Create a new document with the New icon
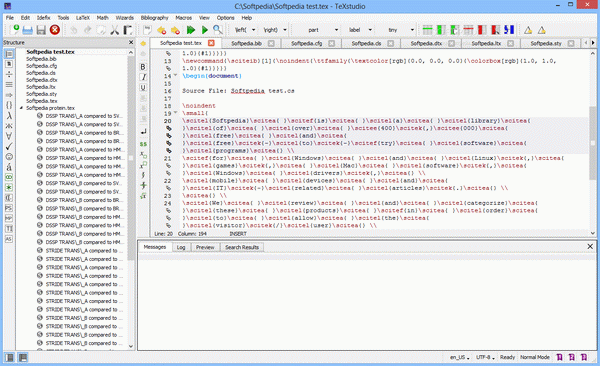 [x=15, y=29]
